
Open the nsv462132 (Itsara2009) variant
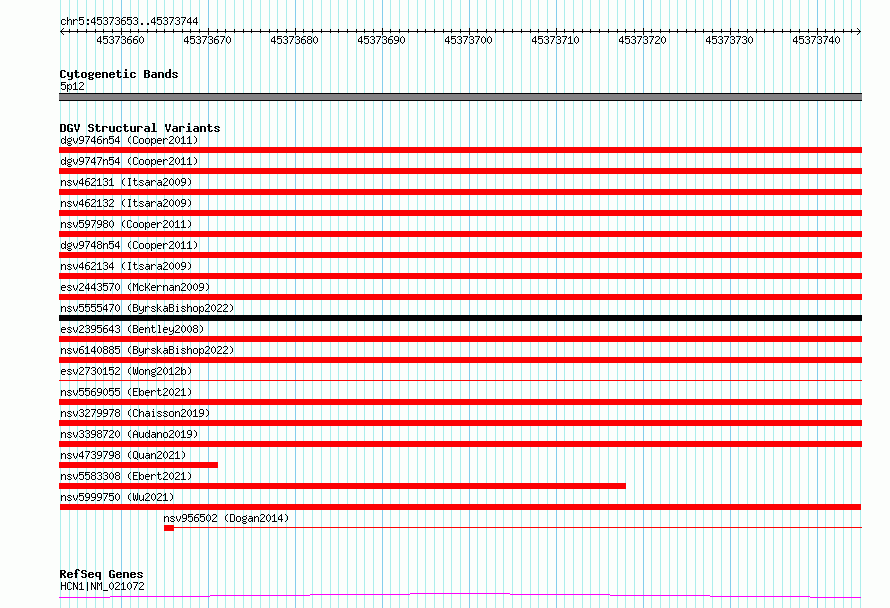tap(126, 203)
